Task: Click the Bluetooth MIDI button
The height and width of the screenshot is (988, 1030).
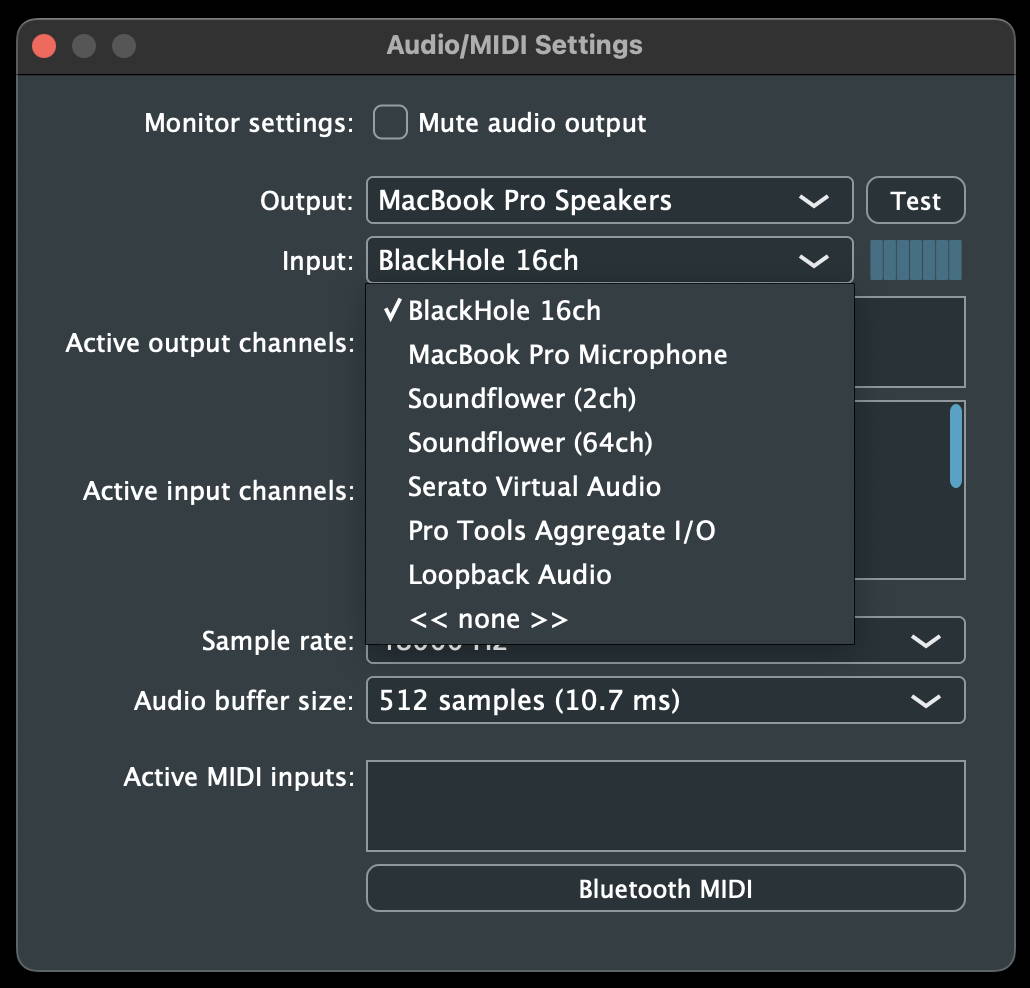Action: click(665, 889)
